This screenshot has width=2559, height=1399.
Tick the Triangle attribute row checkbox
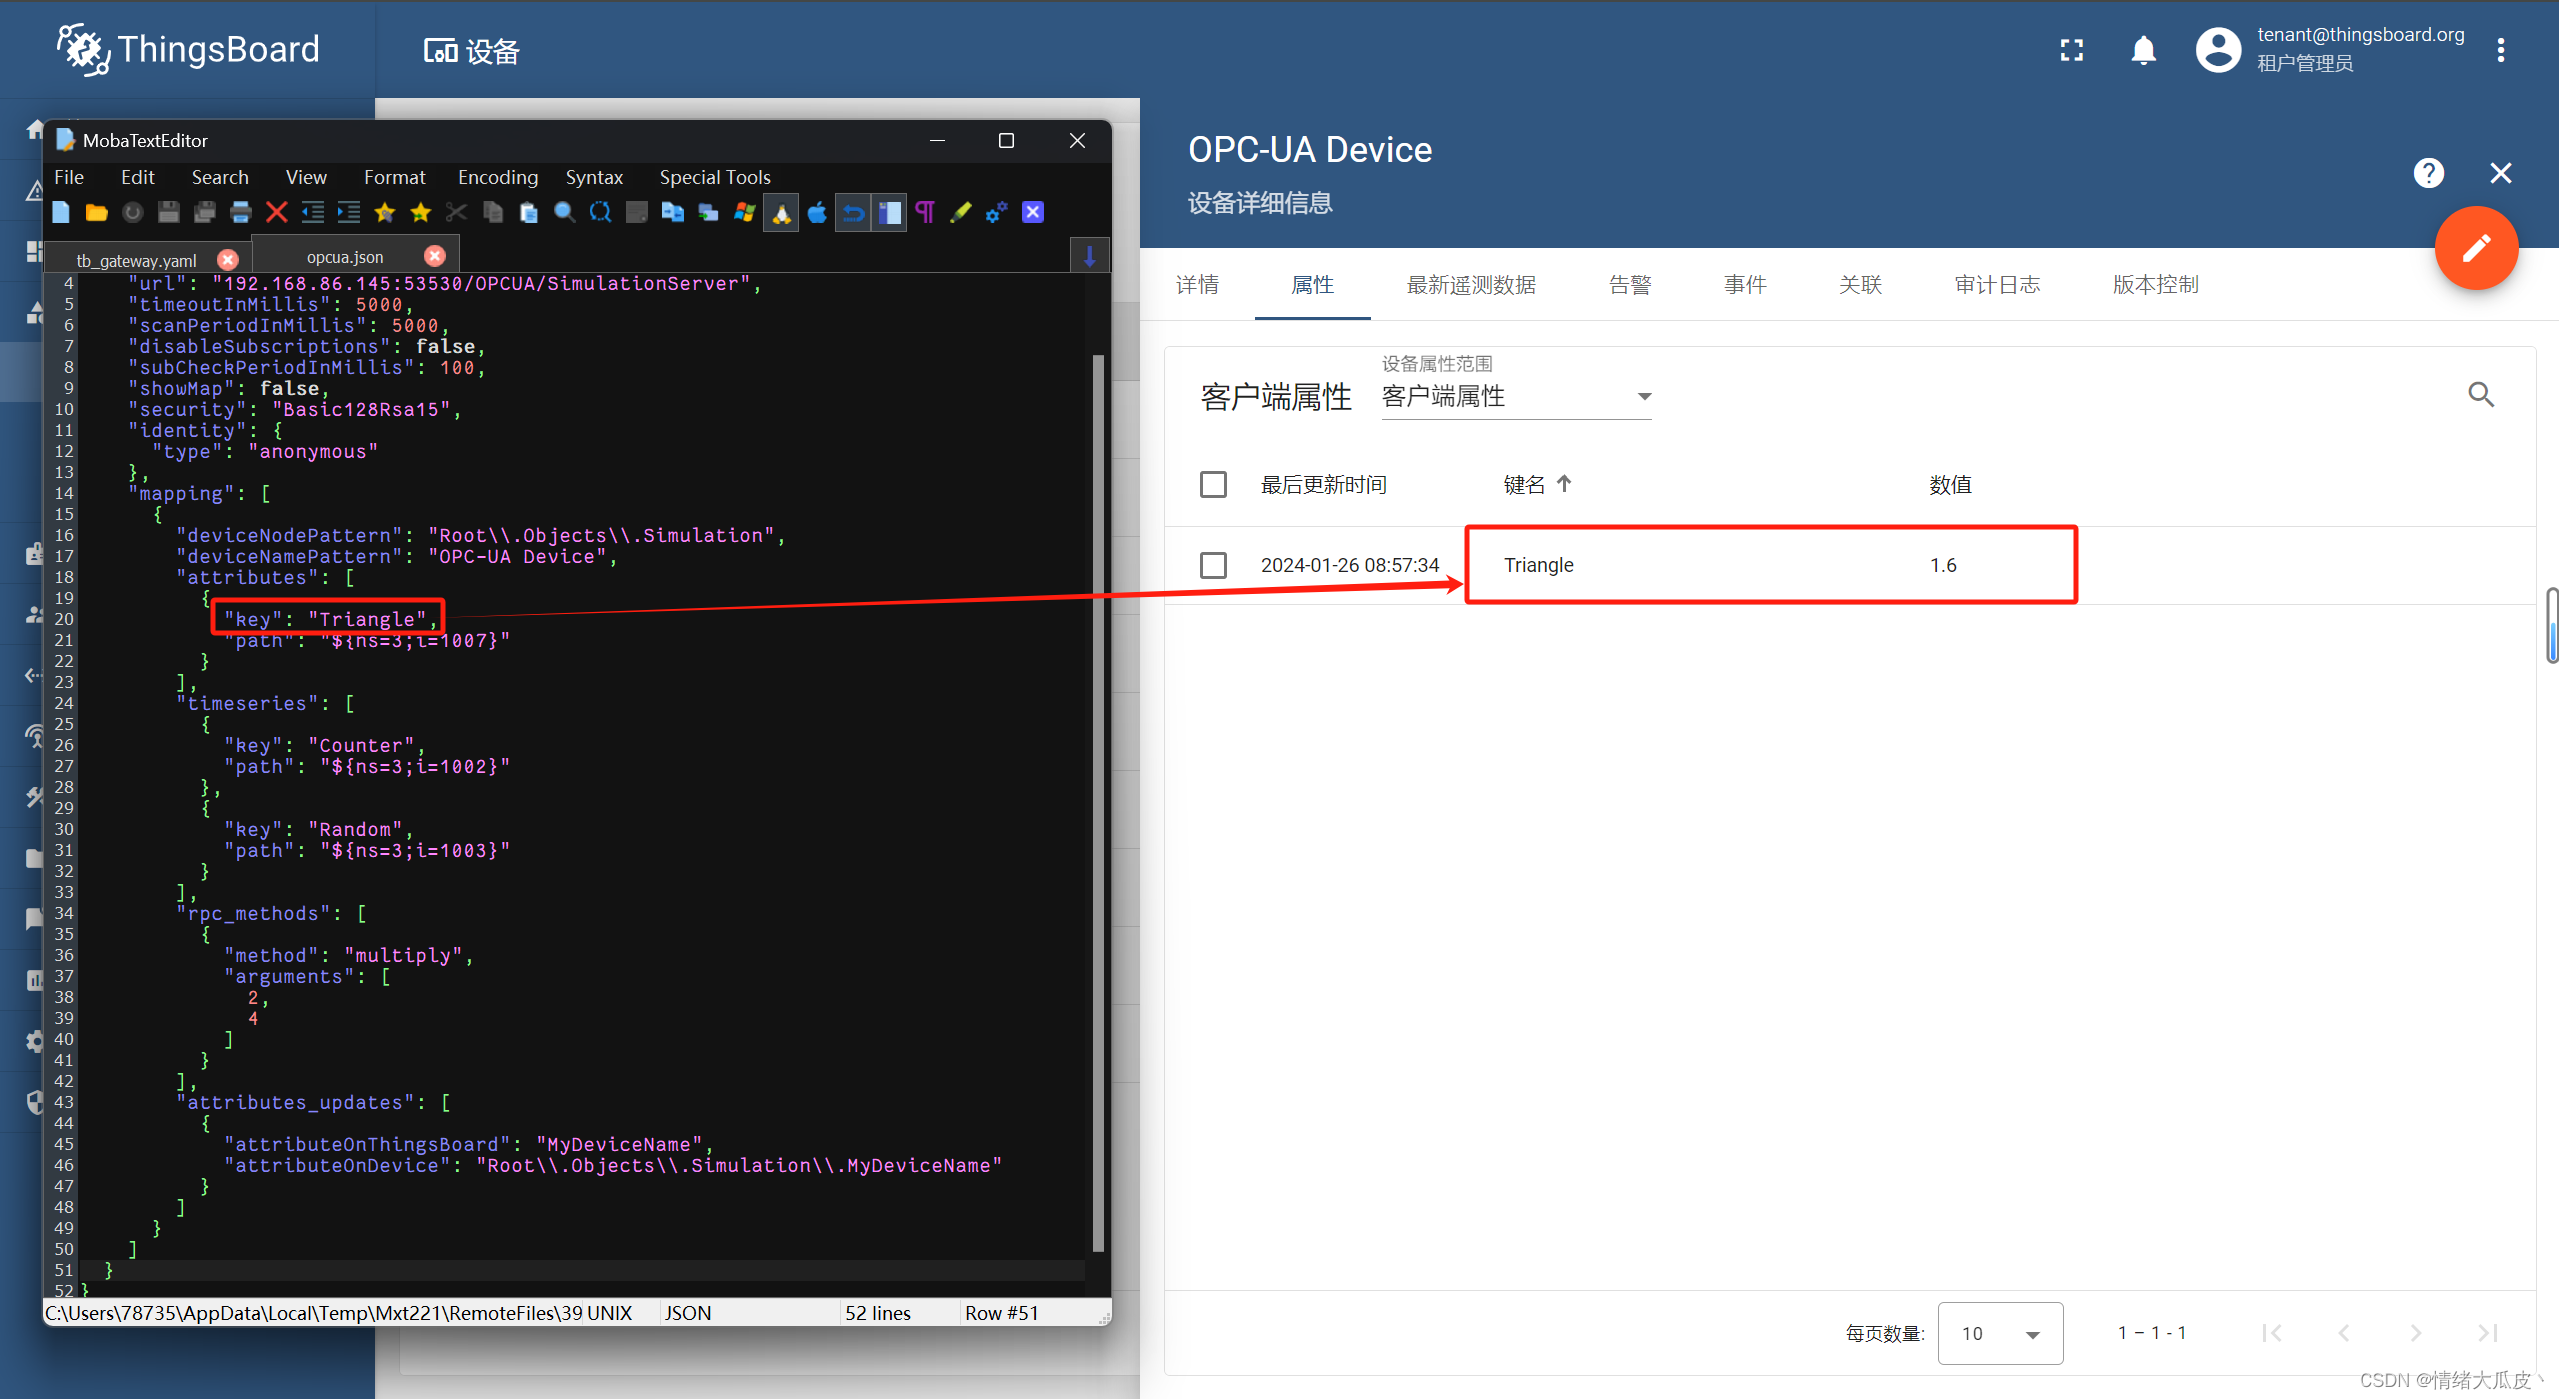point(1213,565)
